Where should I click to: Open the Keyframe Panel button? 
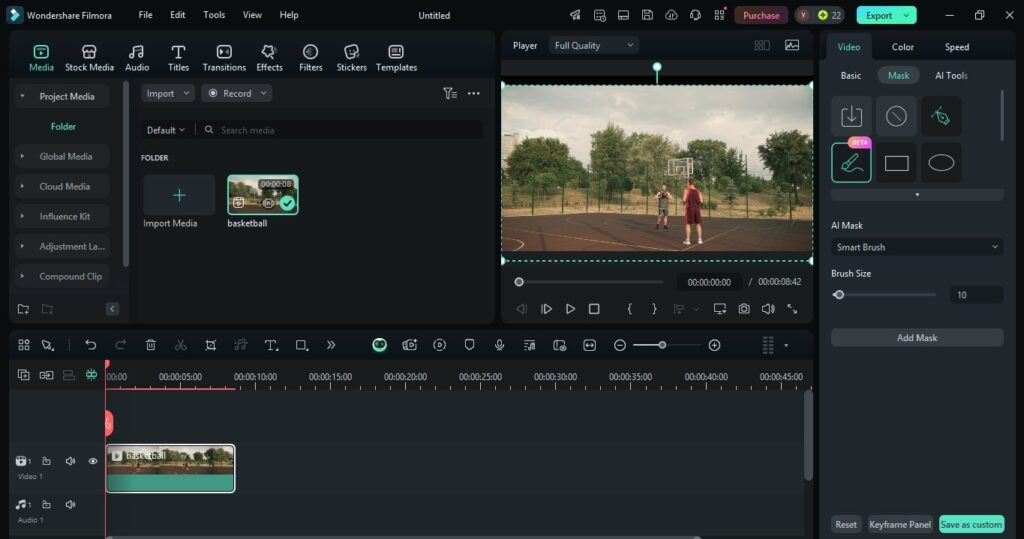900,524
